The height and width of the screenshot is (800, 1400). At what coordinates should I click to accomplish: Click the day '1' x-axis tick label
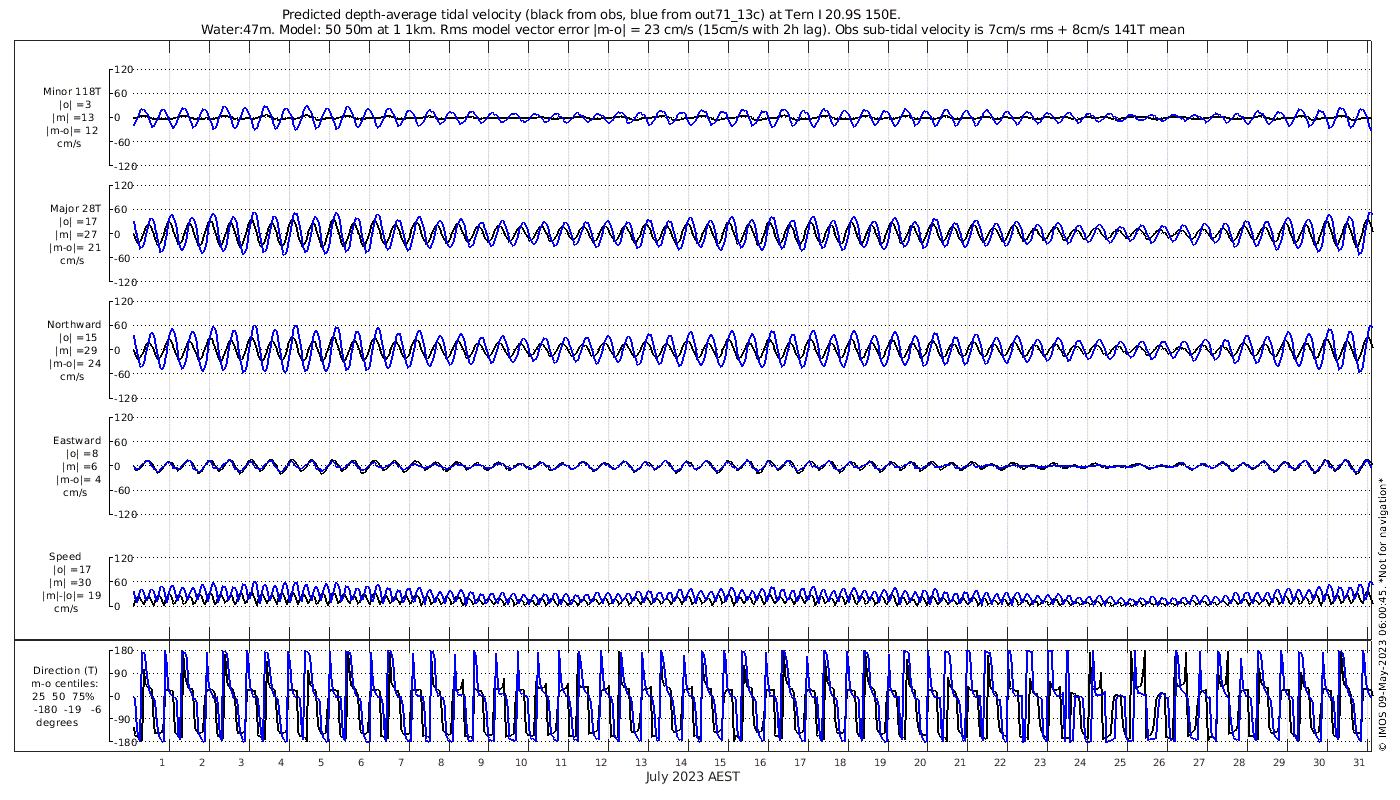pyautogui.click(x=162, y=761)
